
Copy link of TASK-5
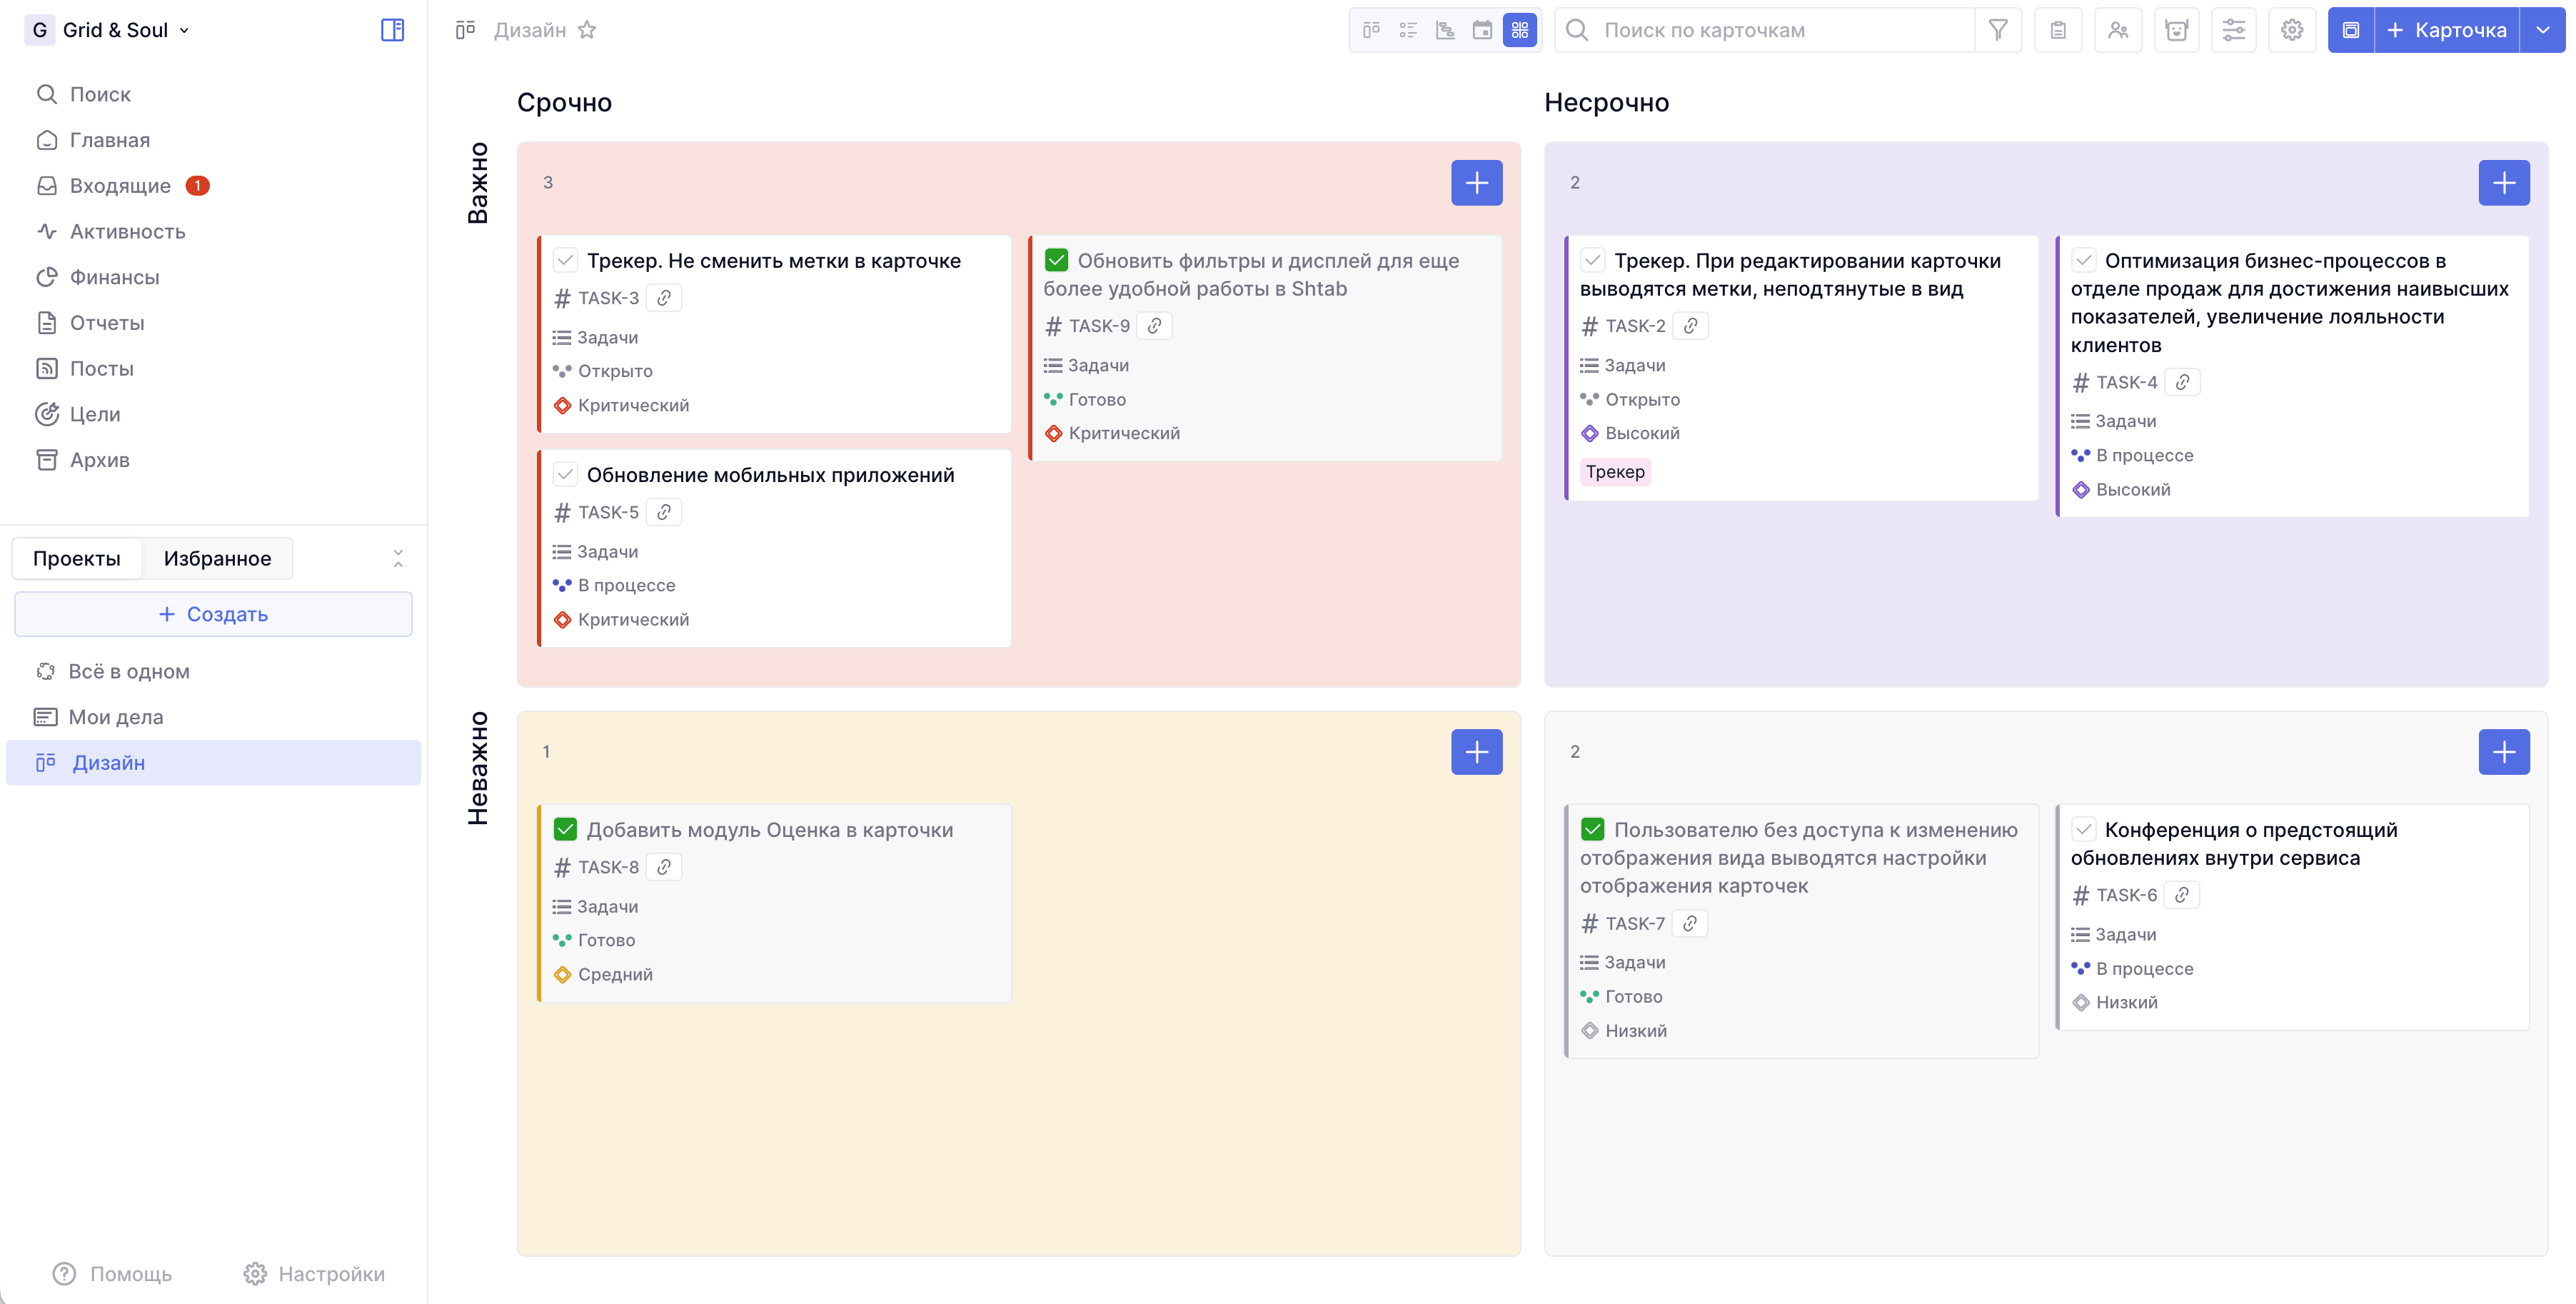tap(664, 512)
